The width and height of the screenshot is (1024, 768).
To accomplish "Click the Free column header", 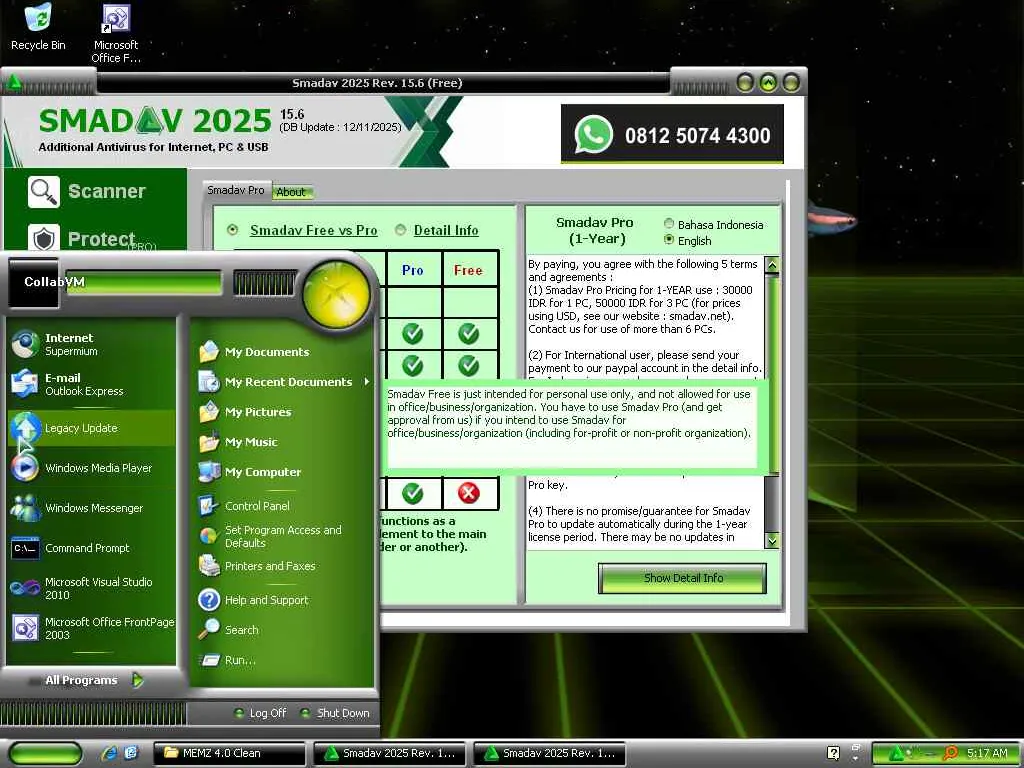I will point(469,270).
